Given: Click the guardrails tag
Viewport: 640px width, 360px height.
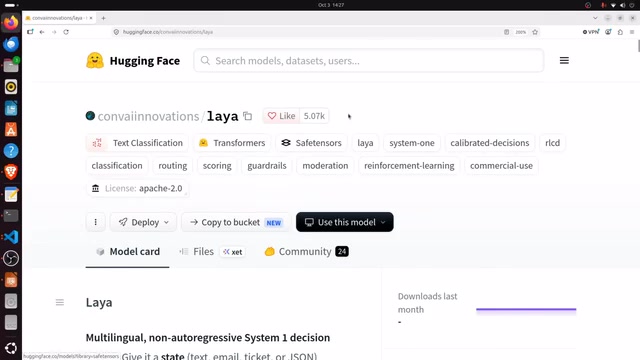Looking at the screenshot, I should tap(267, 166).
